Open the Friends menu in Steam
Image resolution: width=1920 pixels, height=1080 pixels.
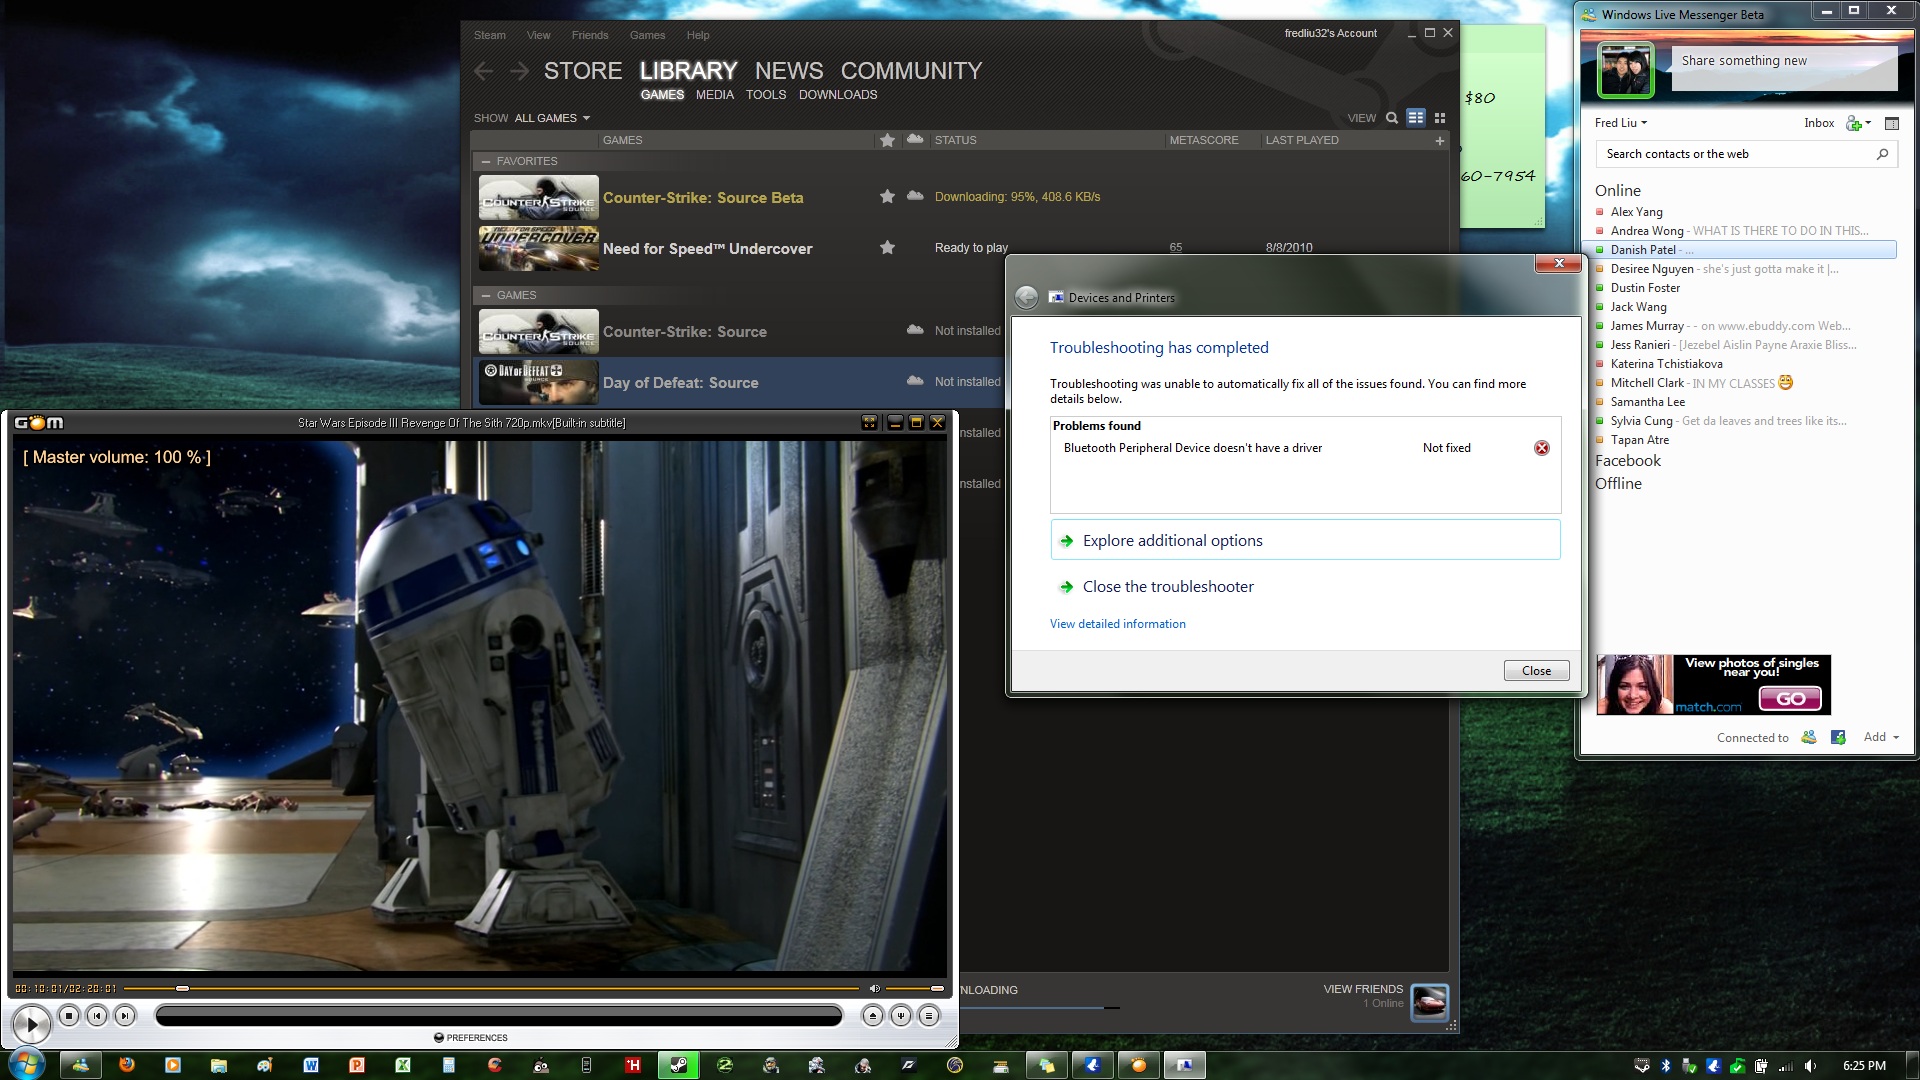[590, 35]
